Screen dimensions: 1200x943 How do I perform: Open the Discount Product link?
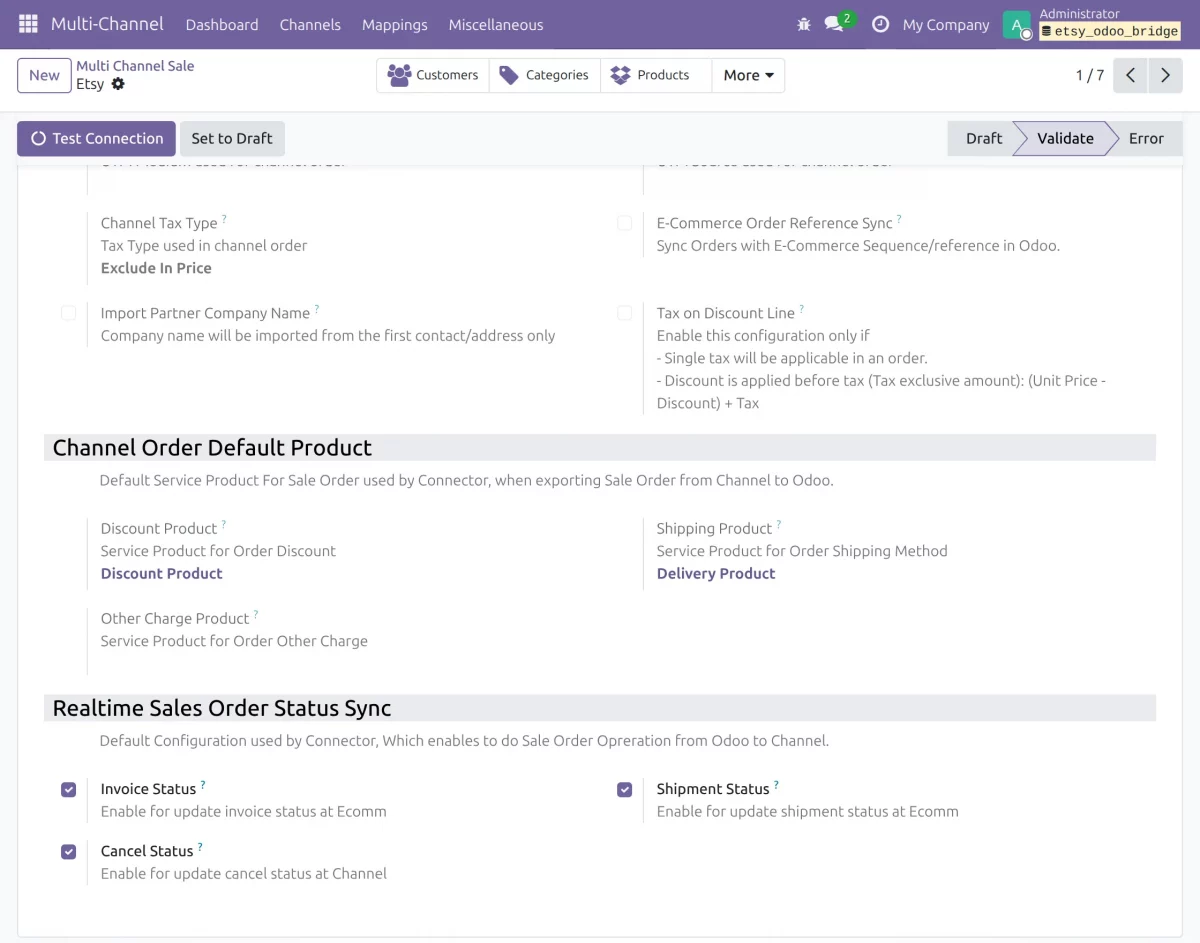(x=162, y=573)
